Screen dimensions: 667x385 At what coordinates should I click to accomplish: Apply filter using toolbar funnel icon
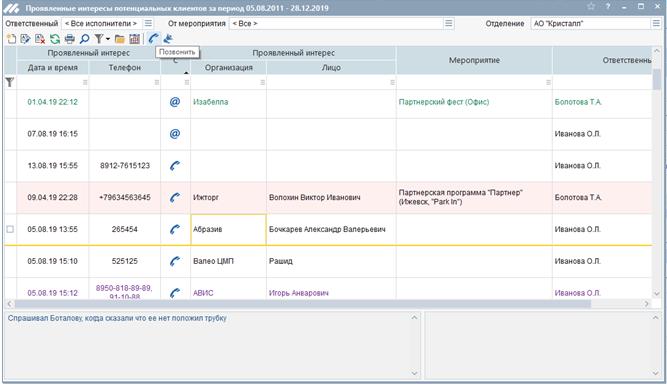(99, 39)
